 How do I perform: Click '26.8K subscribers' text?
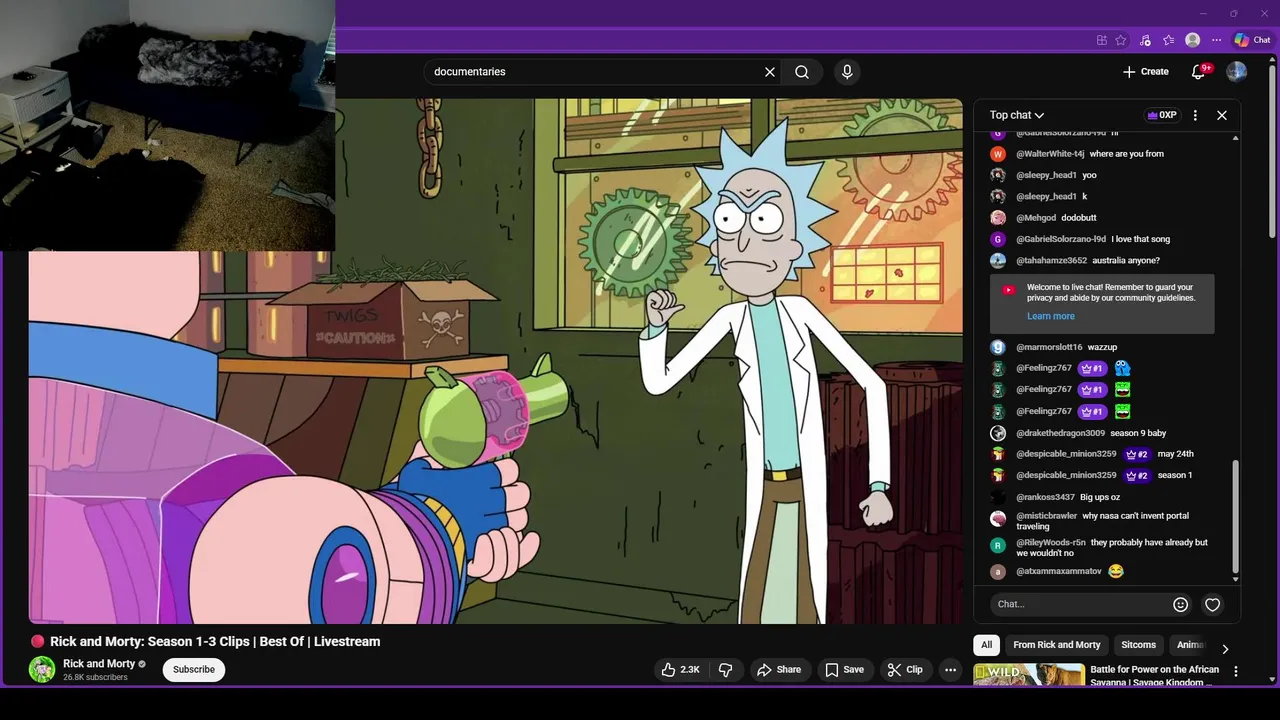pos(95,678)
